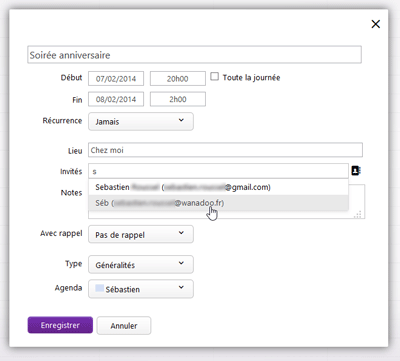Click the Fin date field 08/02/2014
Screen dimensions: 400x361
(x=116, y=99)
